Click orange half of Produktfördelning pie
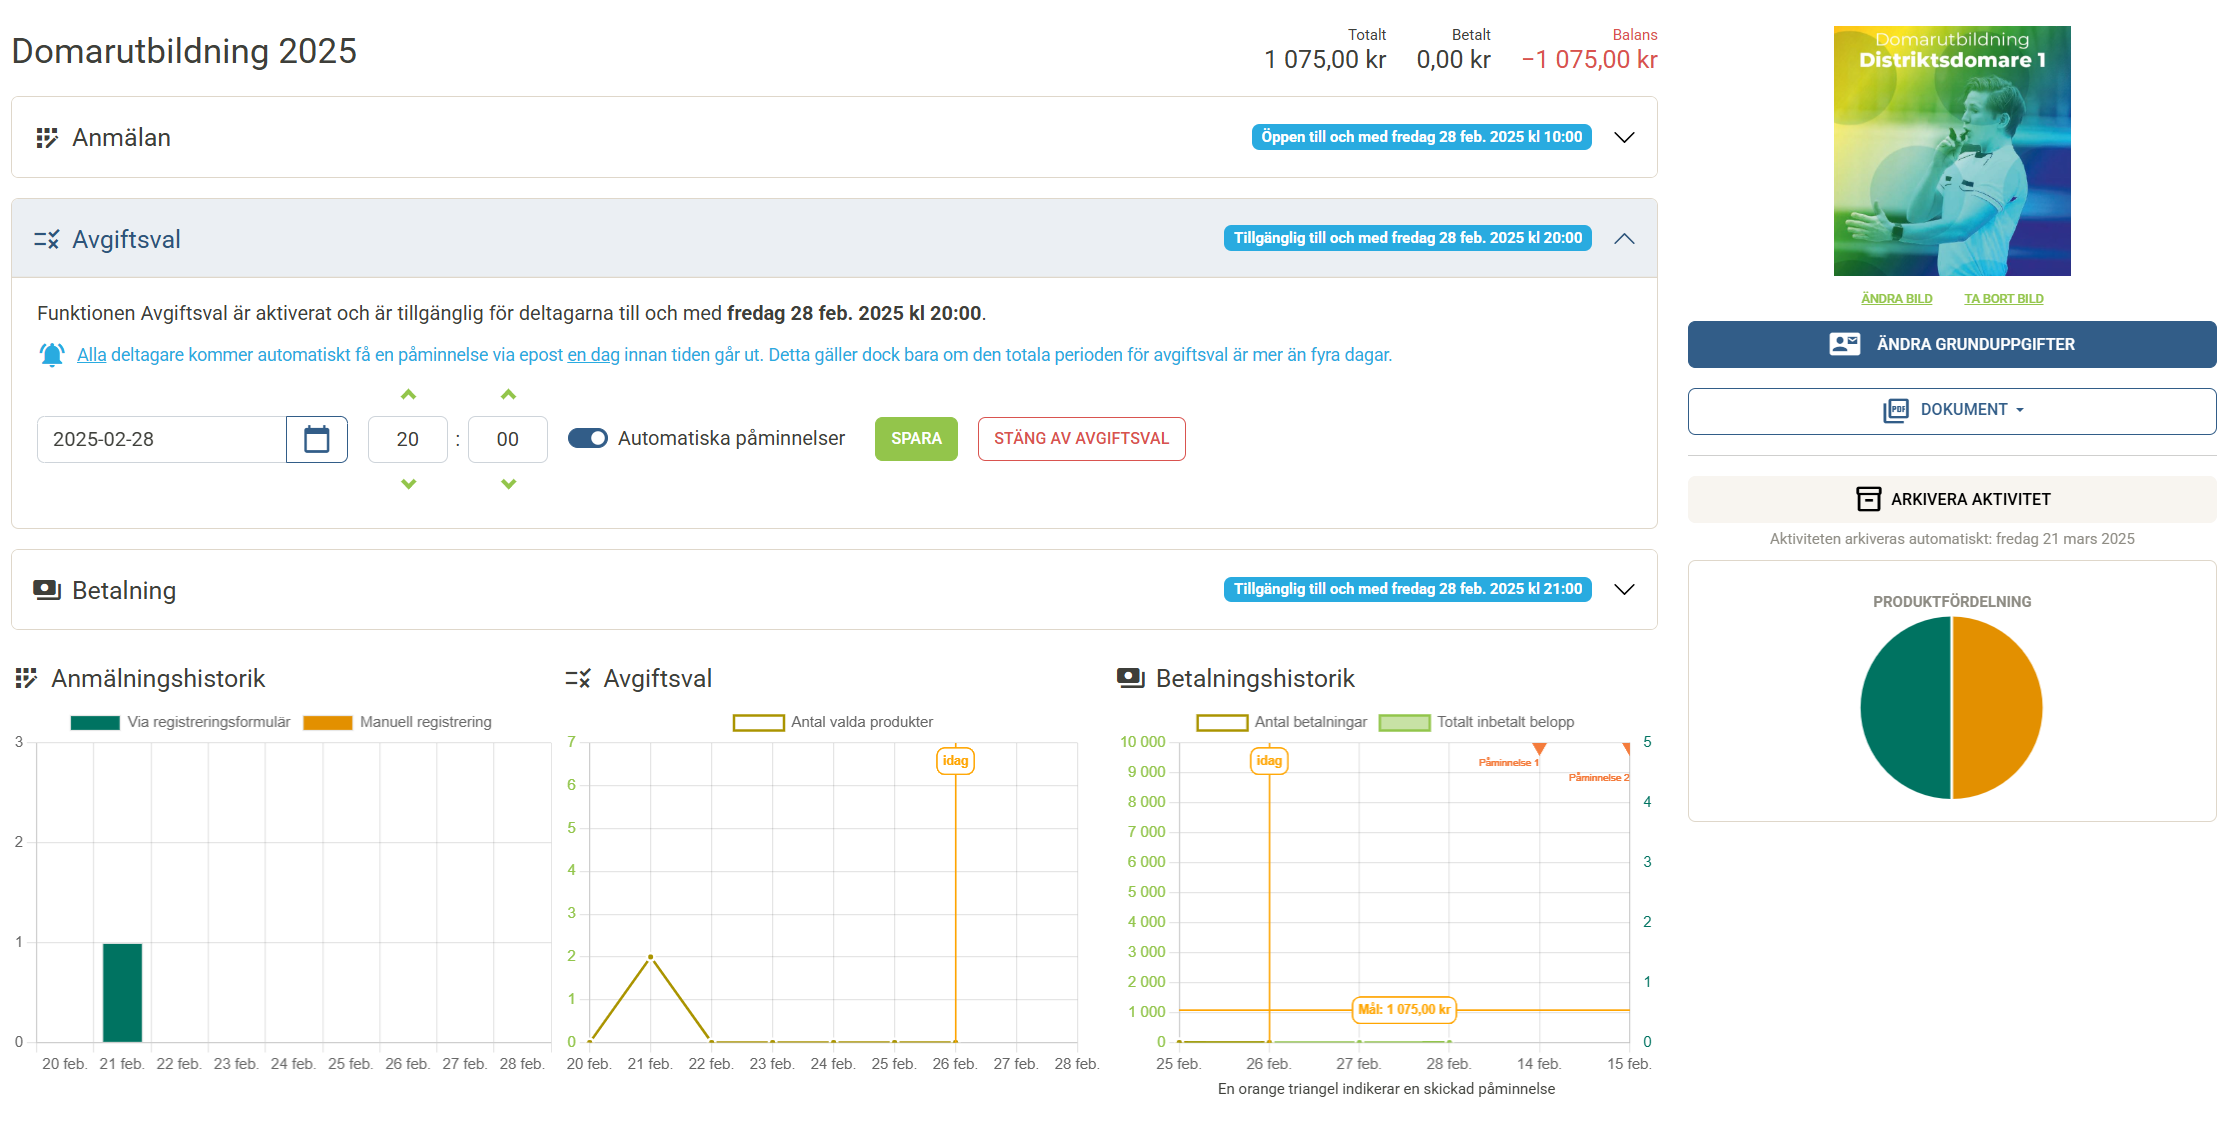The height and width of the screenshot is (1126, 2226). point(1997,708)
